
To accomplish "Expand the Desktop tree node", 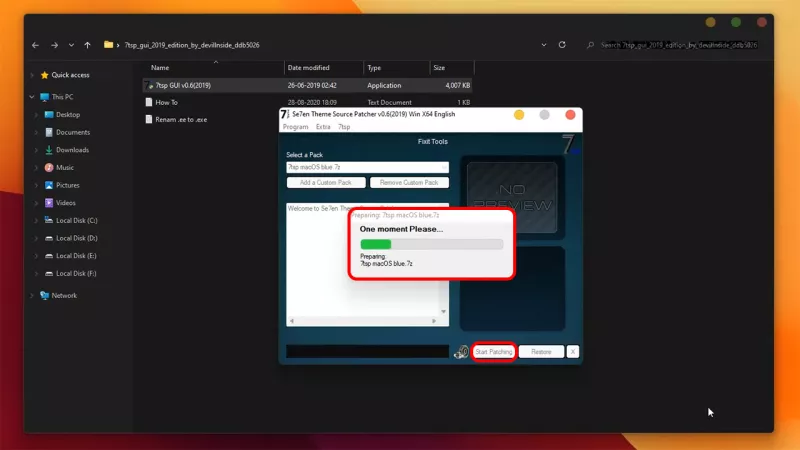I will [x=36, y=115].
